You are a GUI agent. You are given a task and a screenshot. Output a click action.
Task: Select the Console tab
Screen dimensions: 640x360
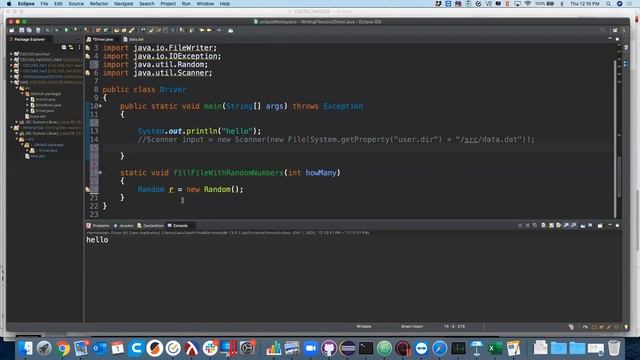(178, 226)
